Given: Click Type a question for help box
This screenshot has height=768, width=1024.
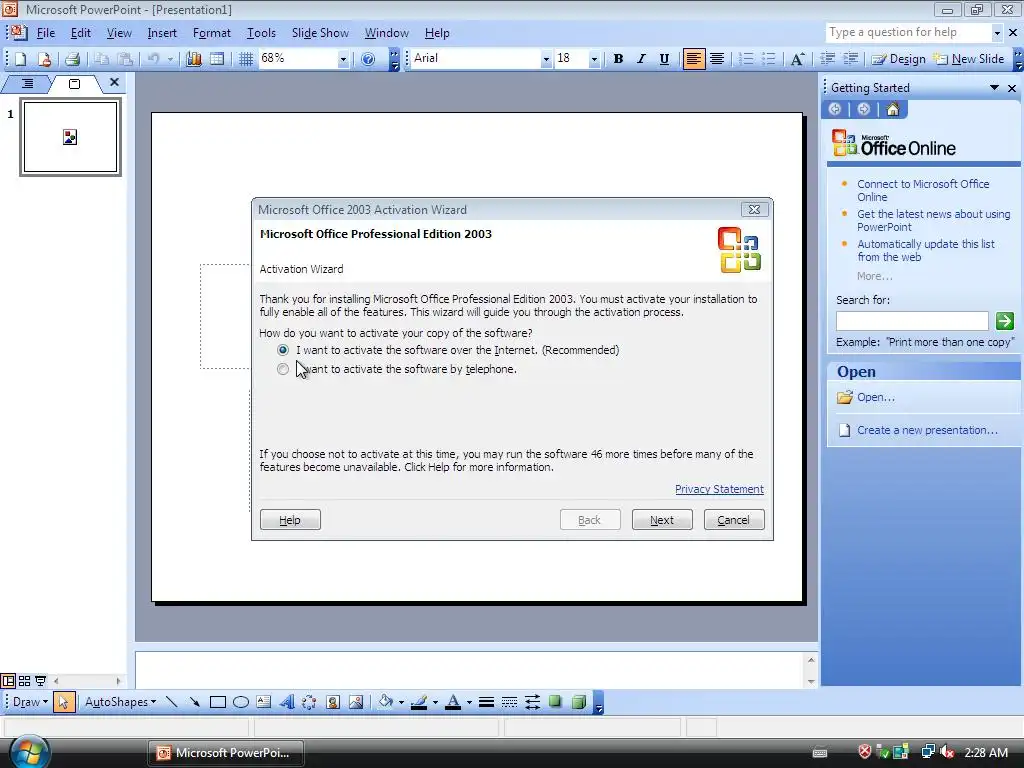Looking at the screenshot, I should [908, 32].
